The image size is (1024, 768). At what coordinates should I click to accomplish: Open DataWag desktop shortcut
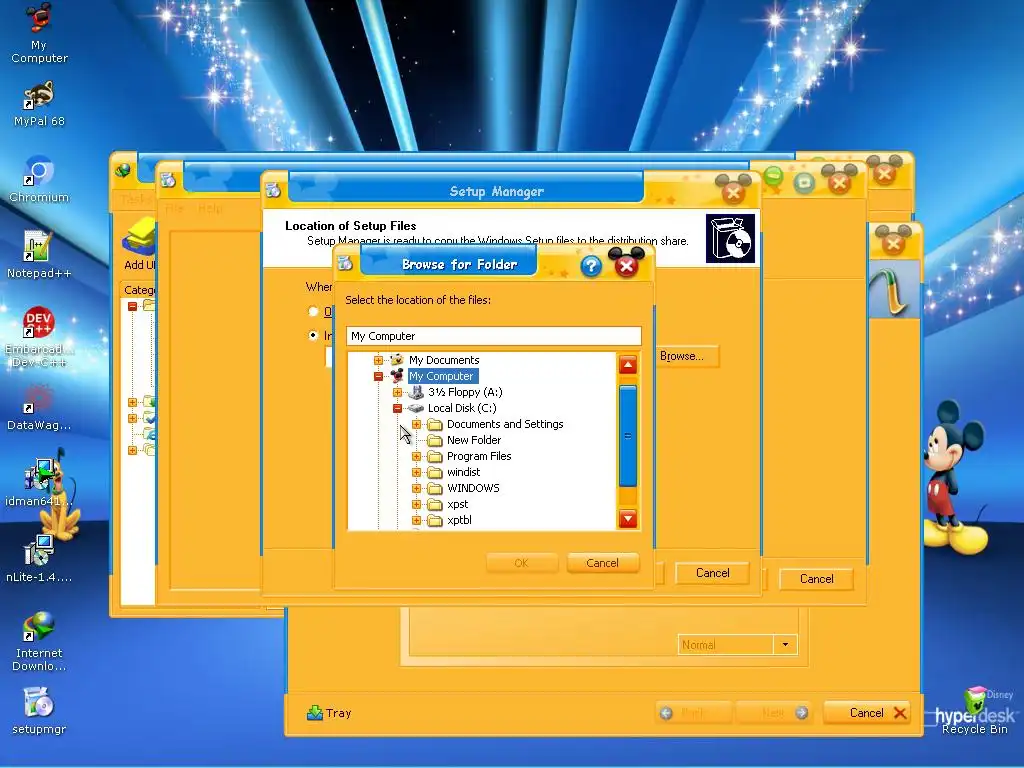point(39,408)
